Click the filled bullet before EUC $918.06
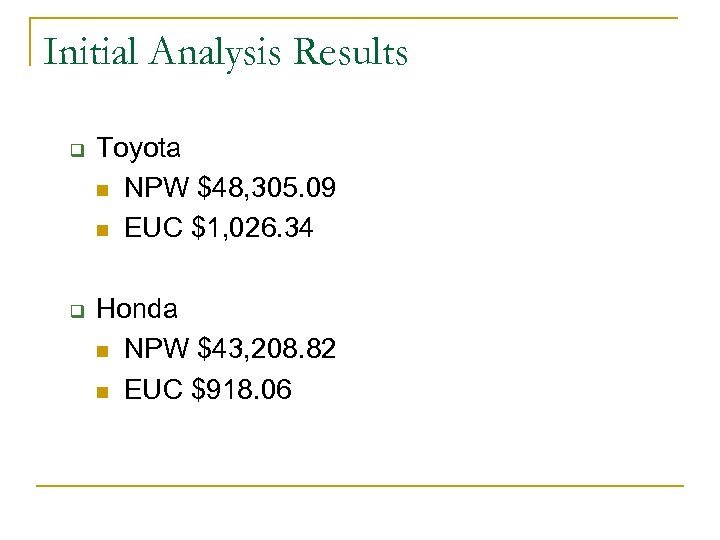Image resolution: width=720 pixels, height=540 pixels. click(103, 391)
